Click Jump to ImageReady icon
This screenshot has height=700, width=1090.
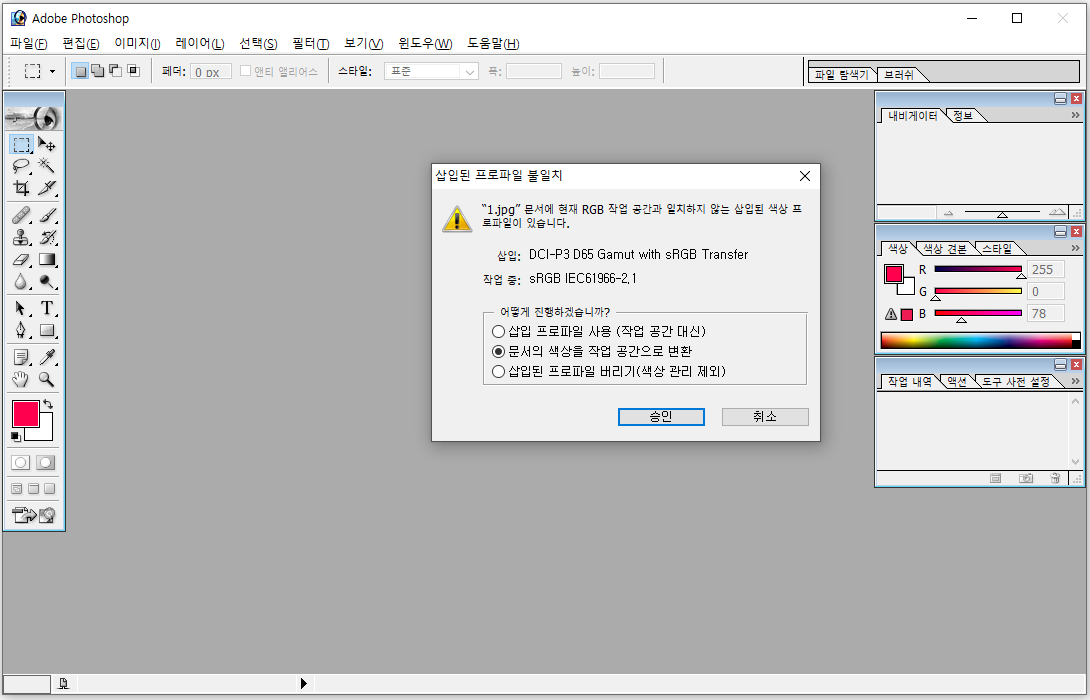tap(33, 515)
